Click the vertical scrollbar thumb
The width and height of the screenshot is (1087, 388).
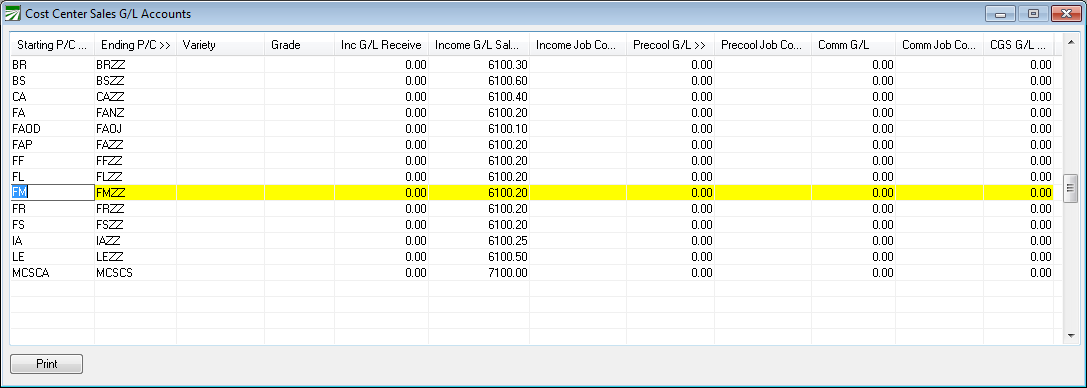point(1070,187)
